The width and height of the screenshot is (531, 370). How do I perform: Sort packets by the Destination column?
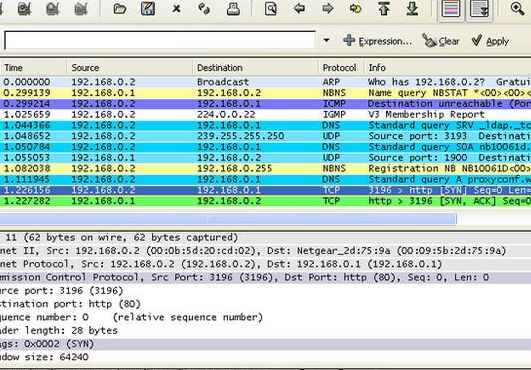[x=255, y=68]
